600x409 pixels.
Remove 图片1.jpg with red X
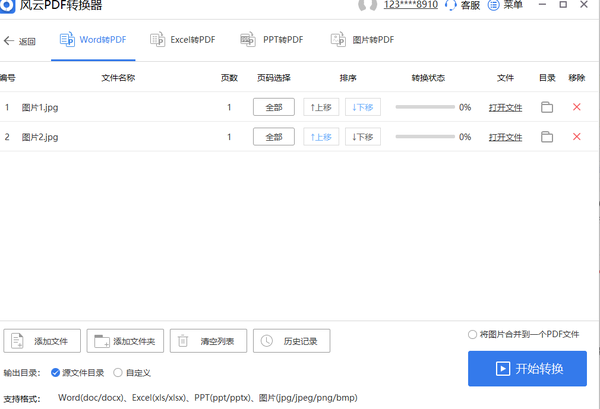pos(577,107)
